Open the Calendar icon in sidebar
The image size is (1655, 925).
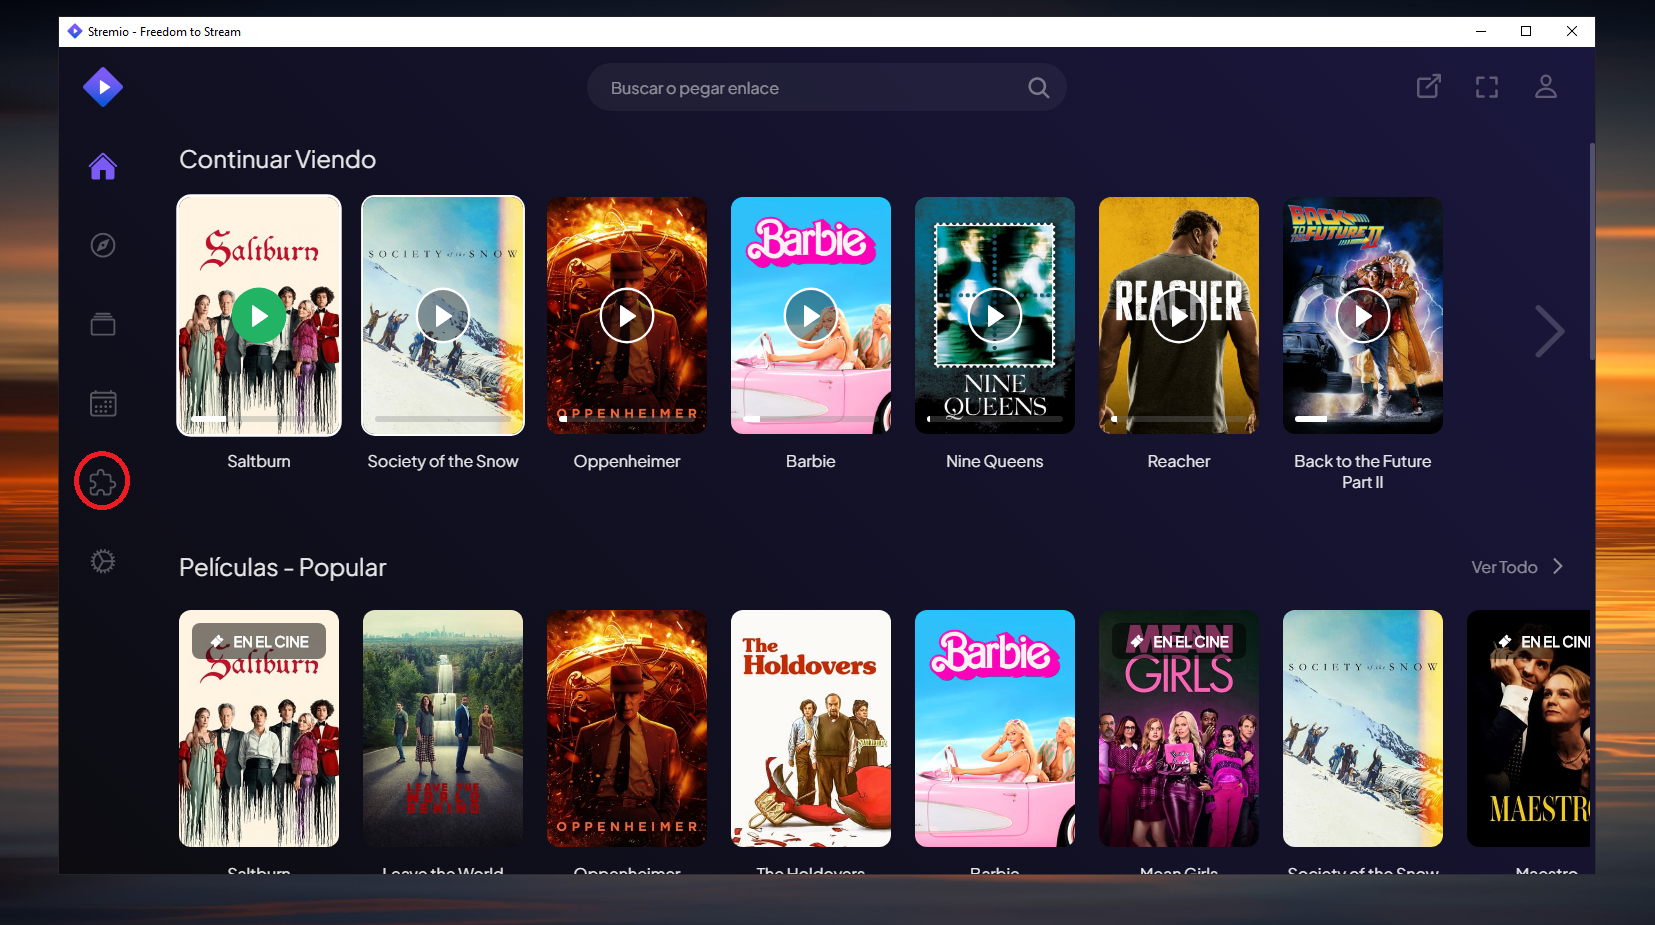pos(103,403)
